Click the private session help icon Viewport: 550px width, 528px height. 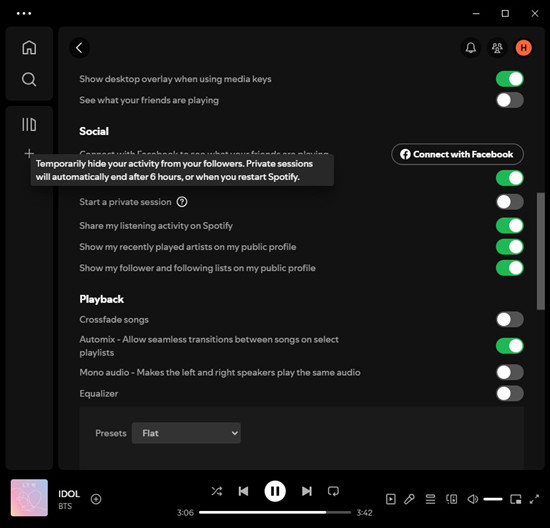[182, 202]
